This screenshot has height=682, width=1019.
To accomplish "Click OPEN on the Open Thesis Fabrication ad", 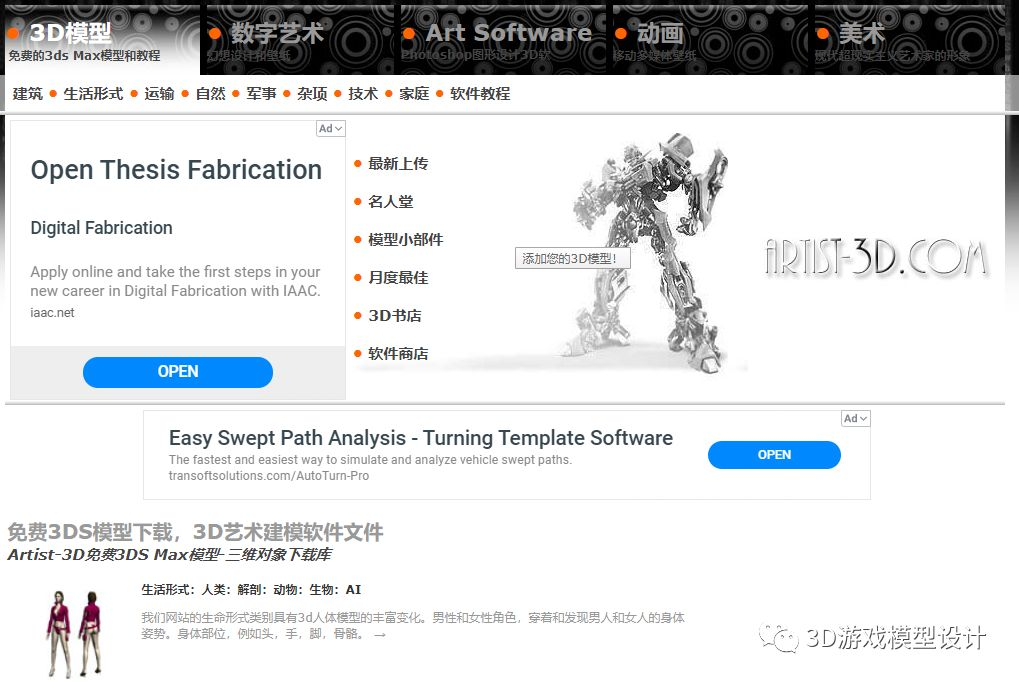I will [x=178, y=372].
